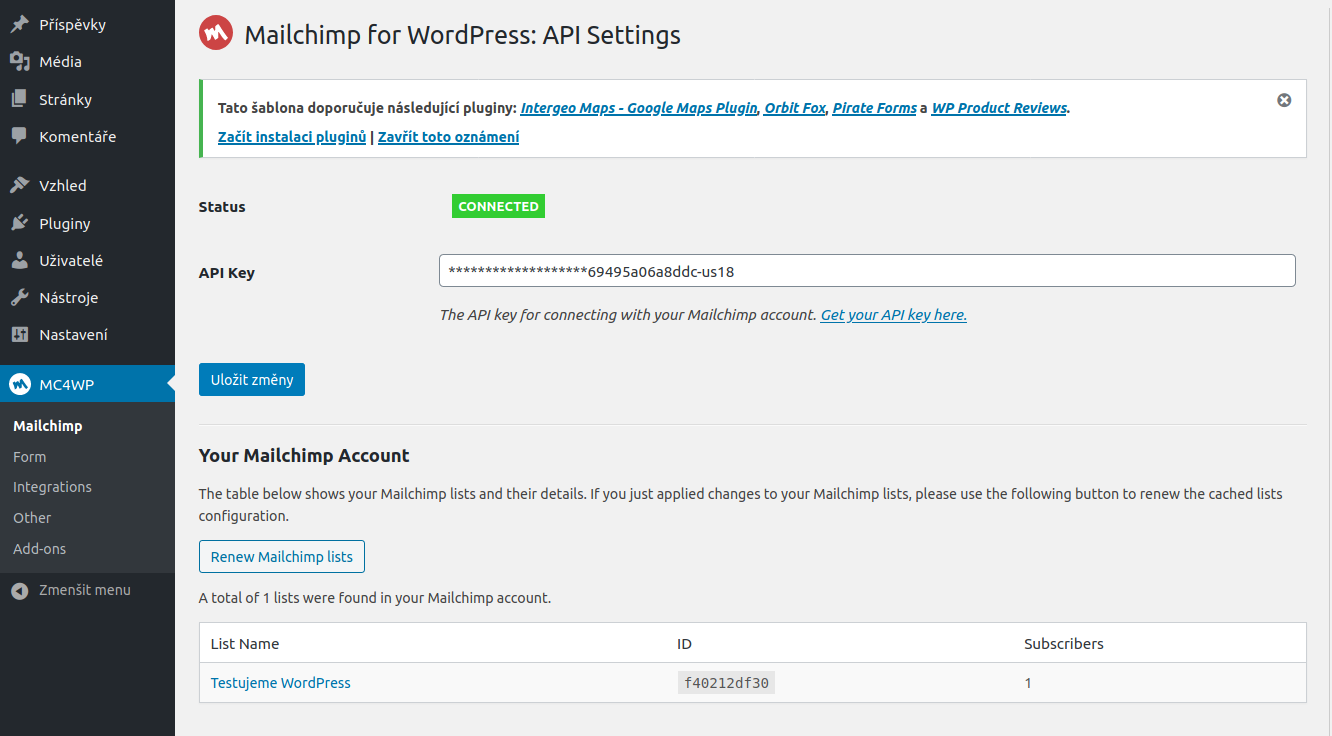Image resolution: width=1332 pixels, height=736 pixels.
Task: Open the Testujeme WordPress list link
Action: click(281, 683)
